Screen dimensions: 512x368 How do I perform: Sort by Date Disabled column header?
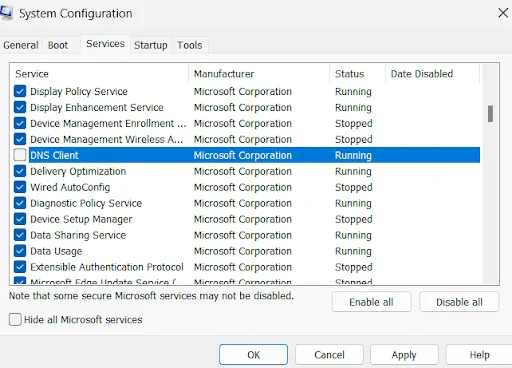click(432, 74)
